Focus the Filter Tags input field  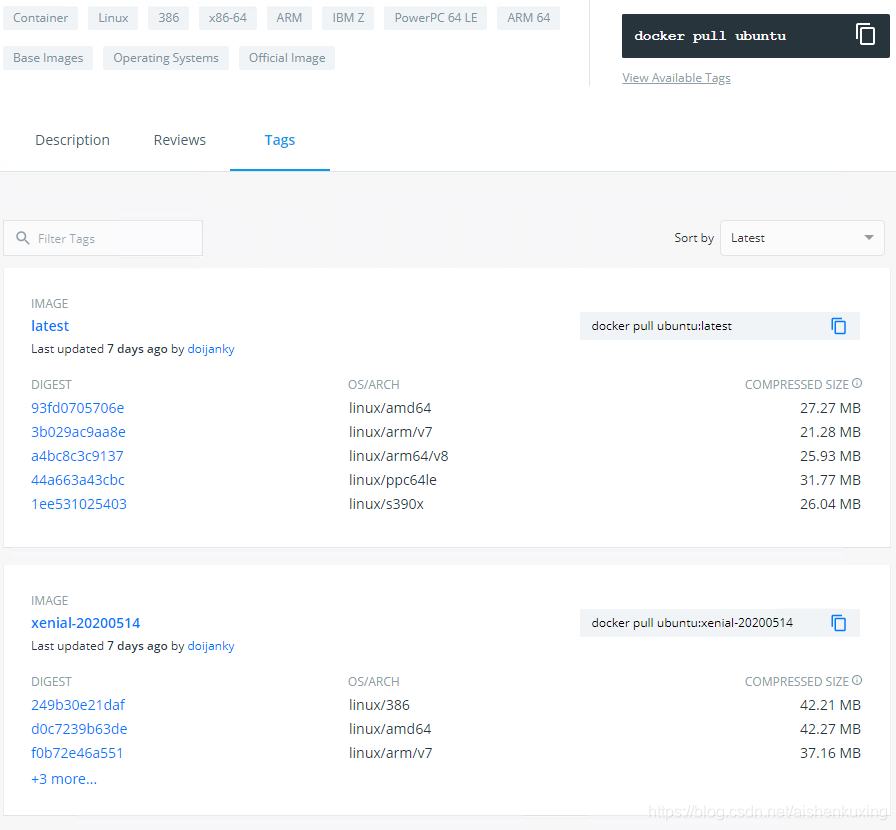(x=103, y=238)
